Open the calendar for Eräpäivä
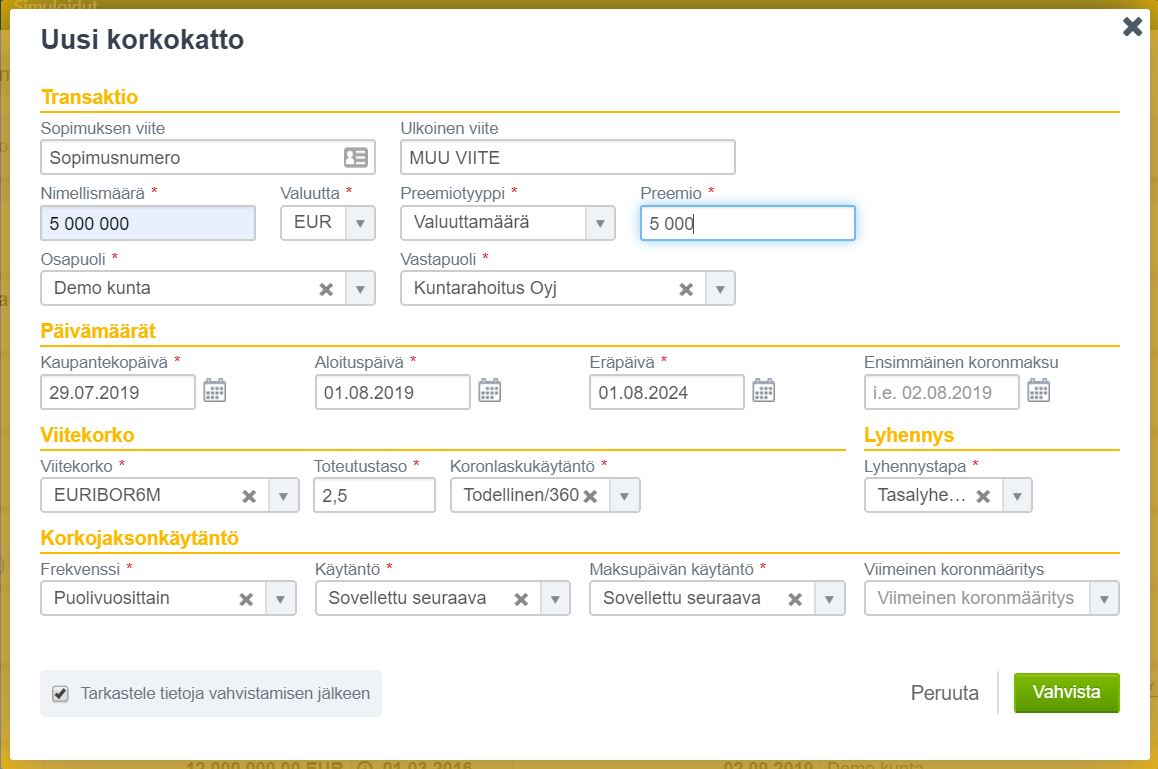1158x769 pixels. click(764, 392)
